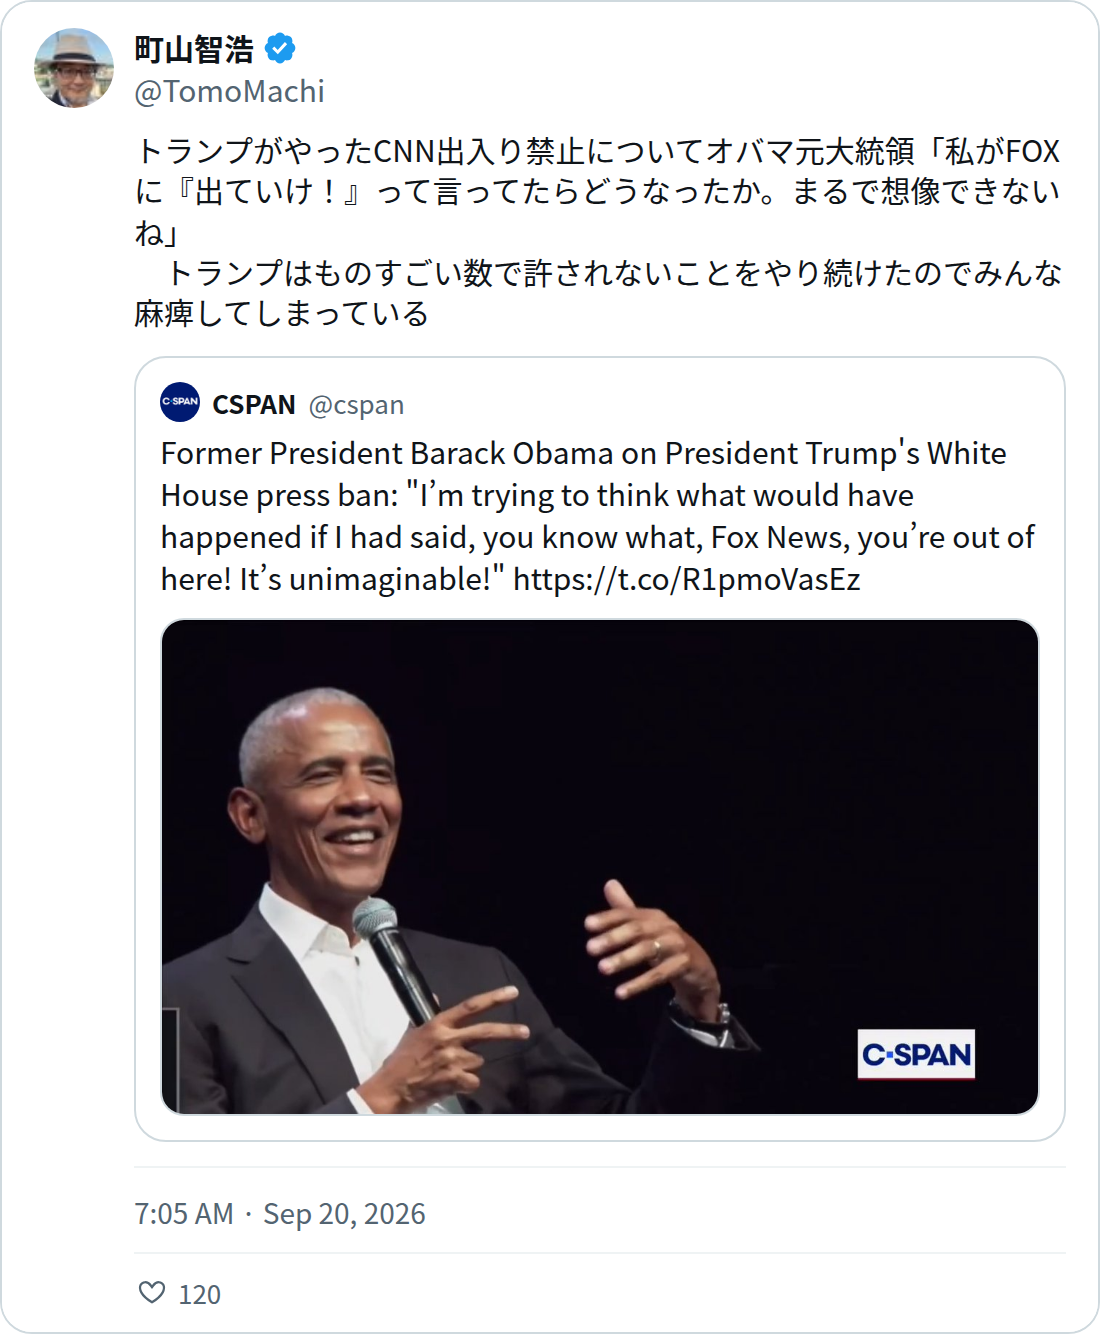This screenshot has width=1108, height=1342.
Task: Click the display name 町山智浩
Action: pyautogui.click(x=194, y=49)
